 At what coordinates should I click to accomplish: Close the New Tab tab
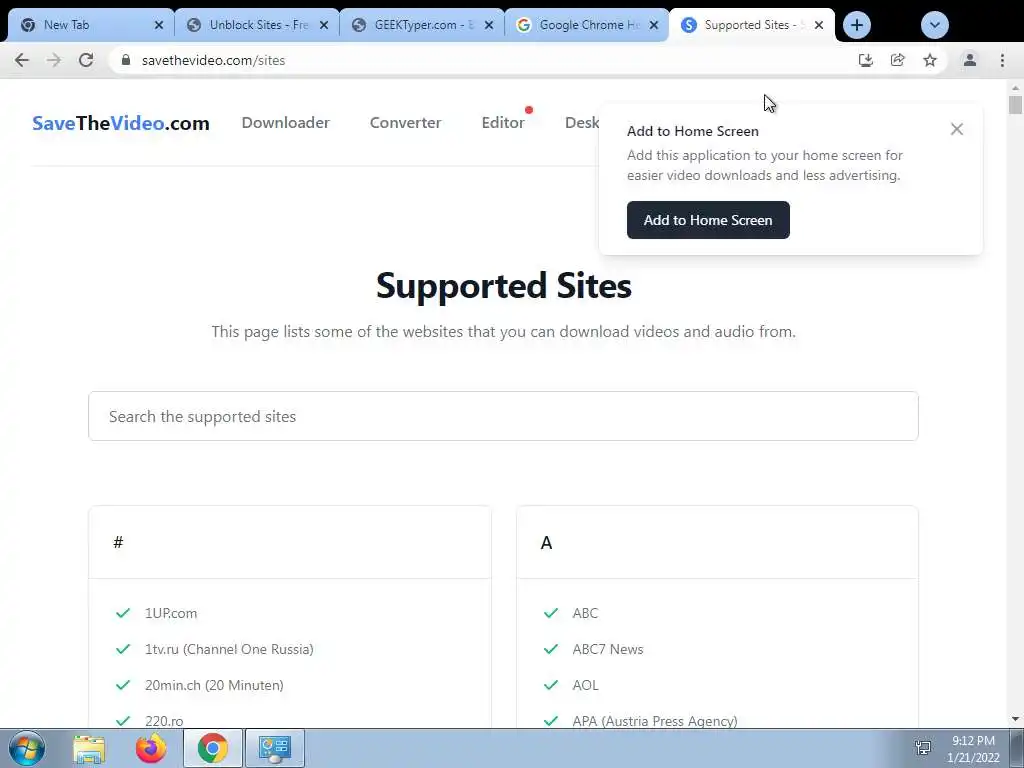pyautogui.click(x=159, y=25)
